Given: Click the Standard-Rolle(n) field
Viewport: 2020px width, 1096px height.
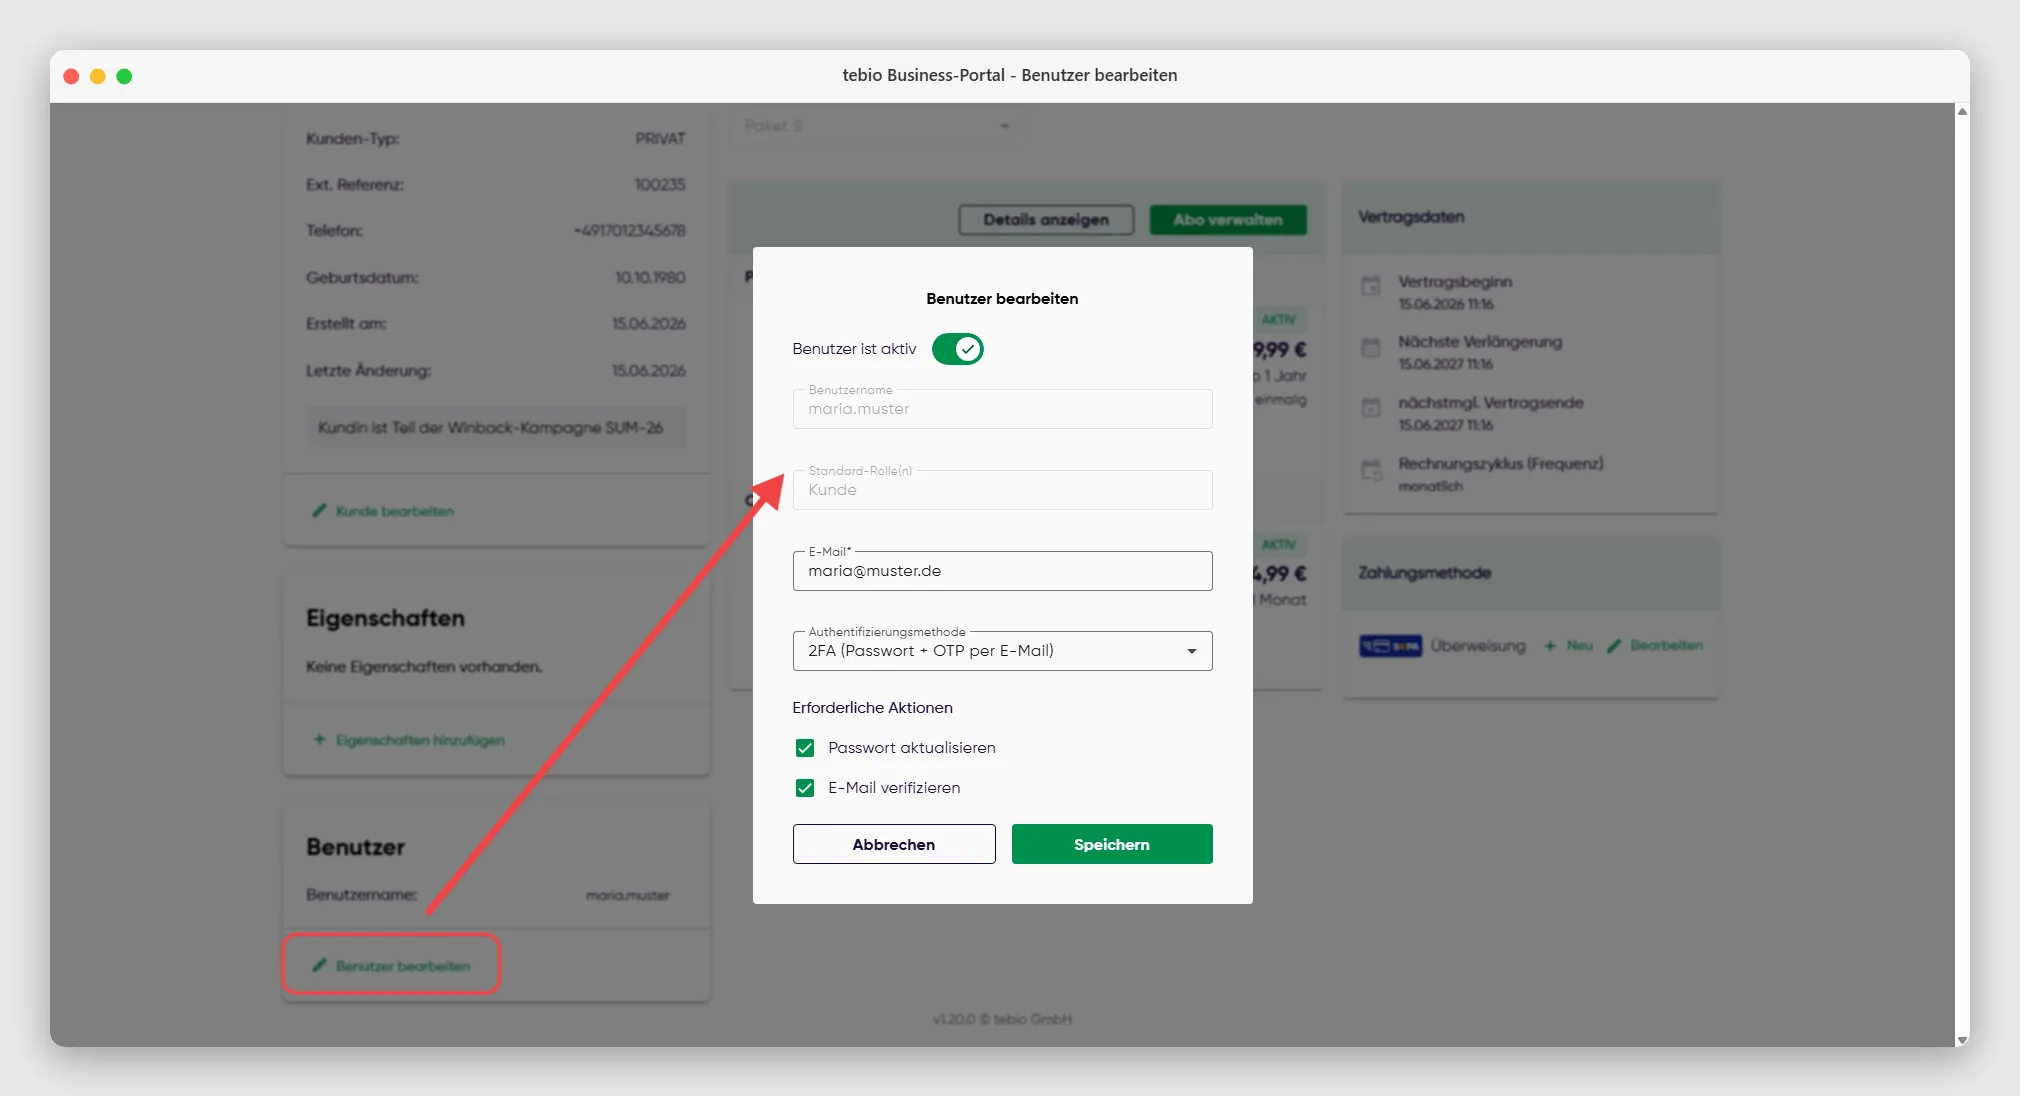Looking at the screenshot, I should point(1002,490).
